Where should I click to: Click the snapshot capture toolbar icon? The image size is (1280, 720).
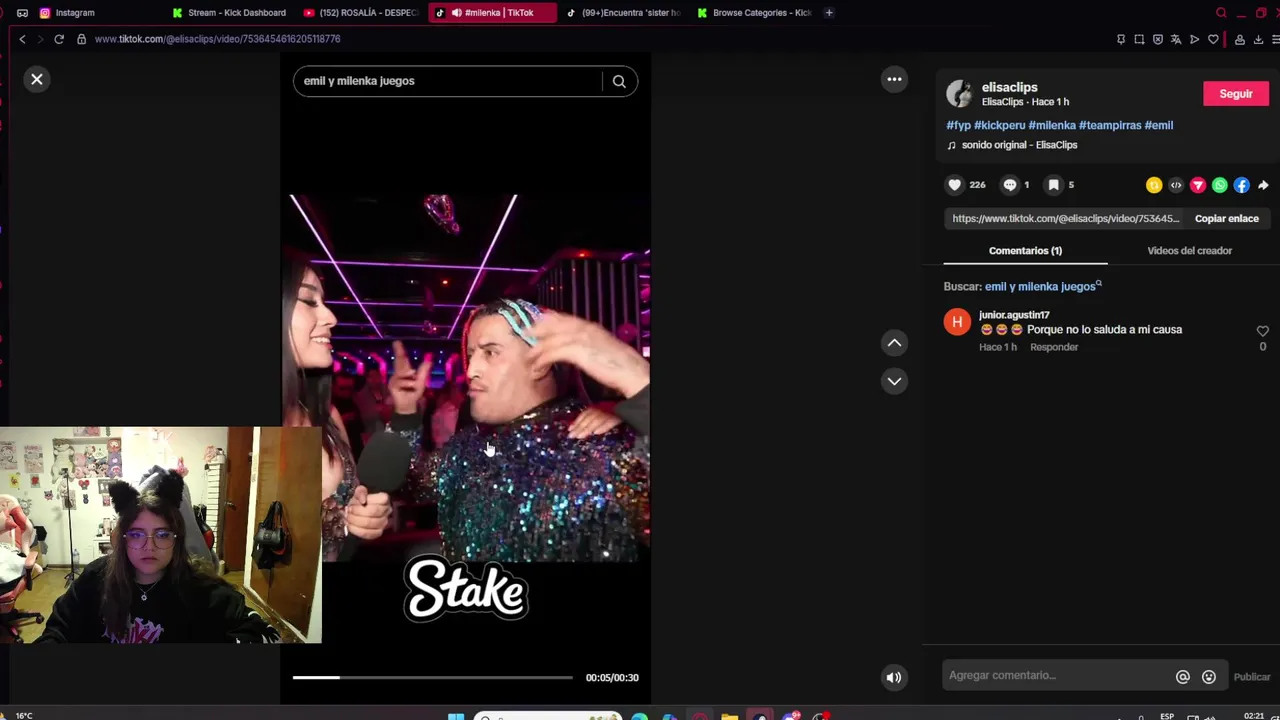tap(1139, 39)
